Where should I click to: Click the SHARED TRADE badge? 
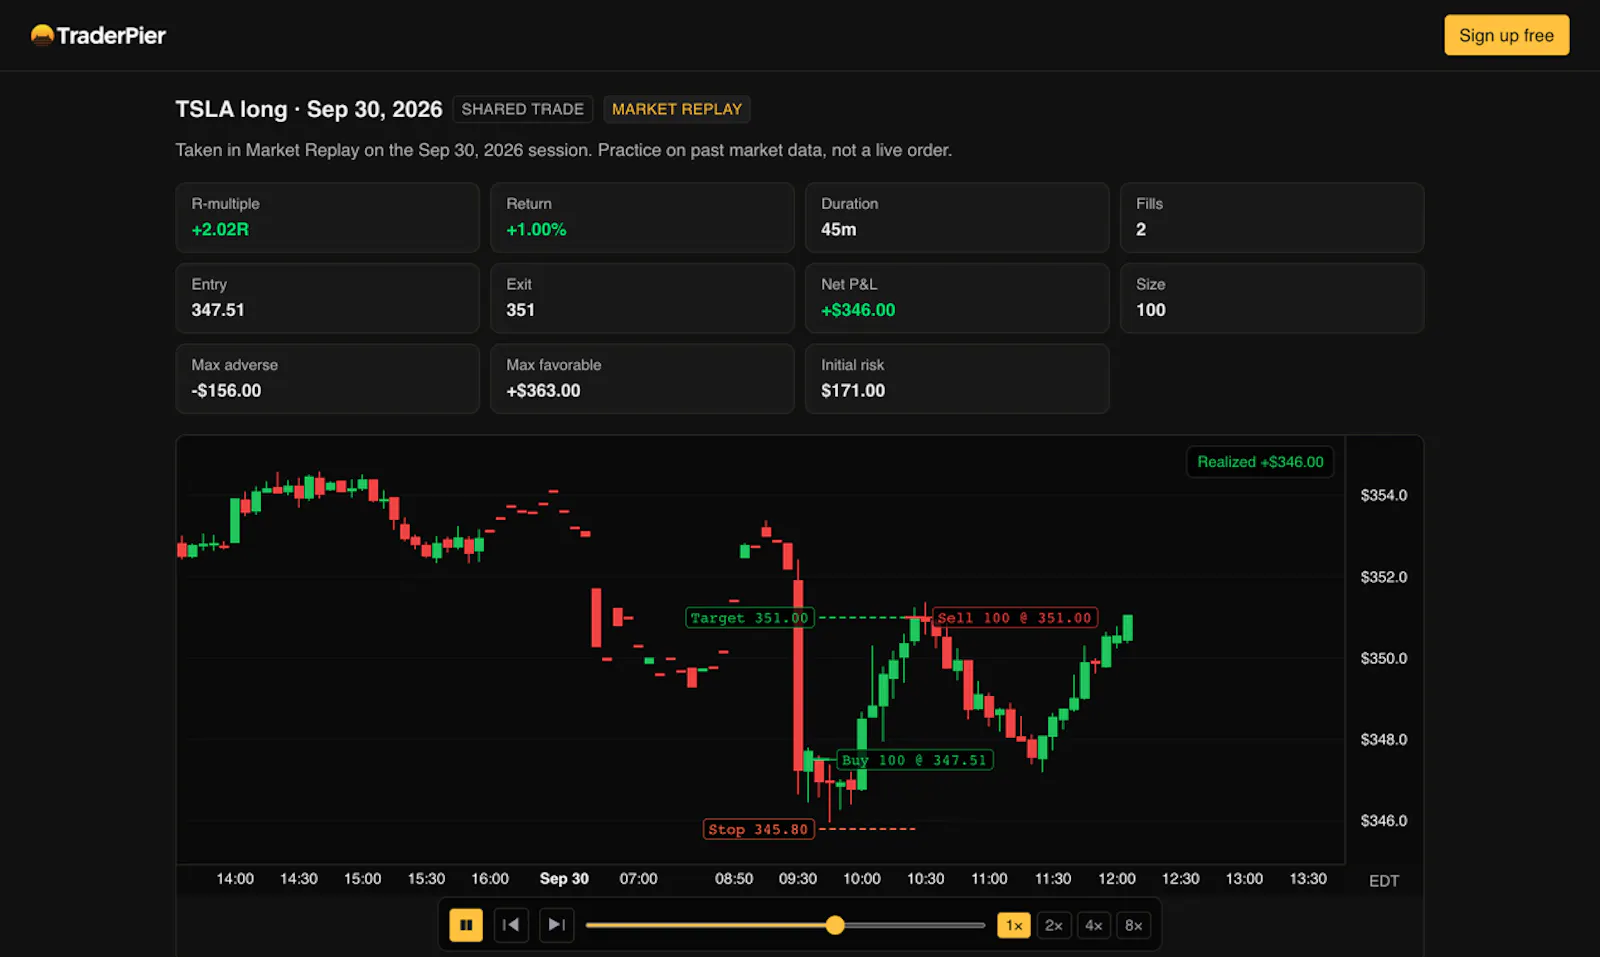(523, 109)
